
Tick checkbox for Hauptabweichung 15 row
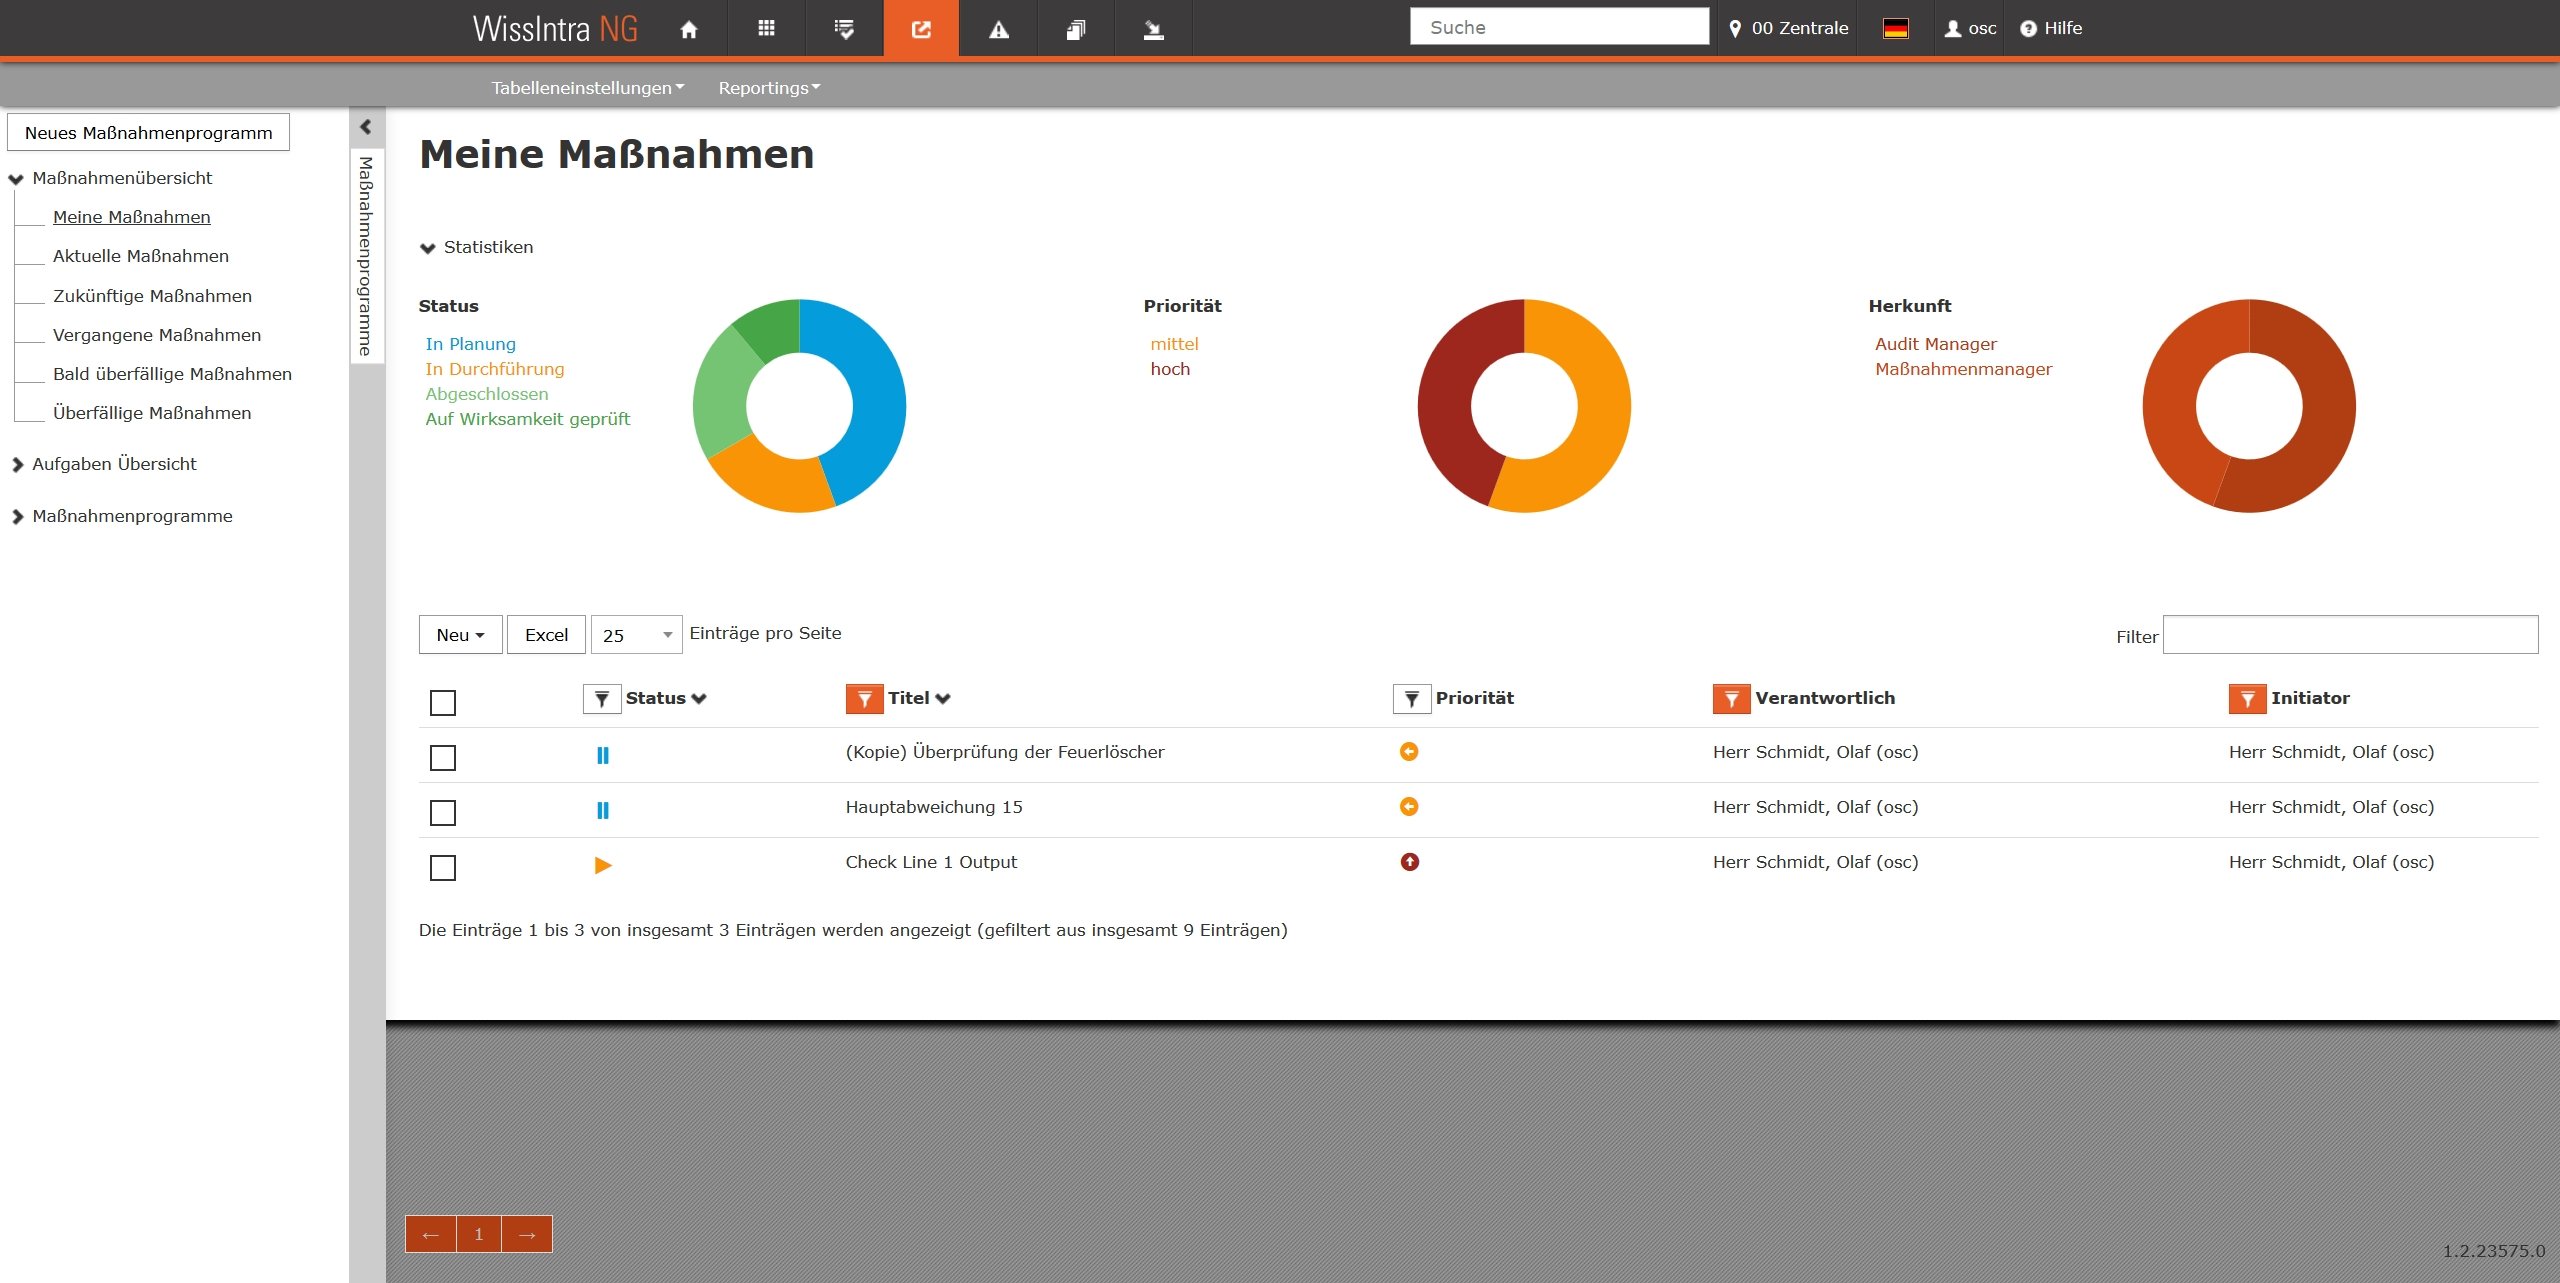(x=442, y=812)
